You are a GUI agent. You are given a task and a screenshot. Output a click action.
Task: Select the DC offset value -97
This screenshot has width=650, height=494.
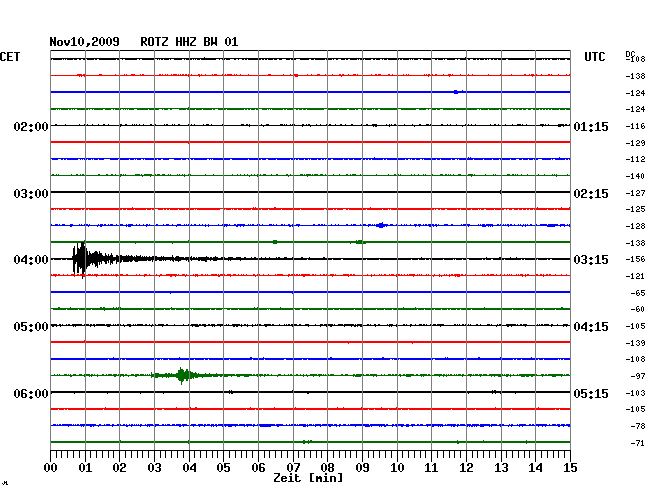click(638, 376)
